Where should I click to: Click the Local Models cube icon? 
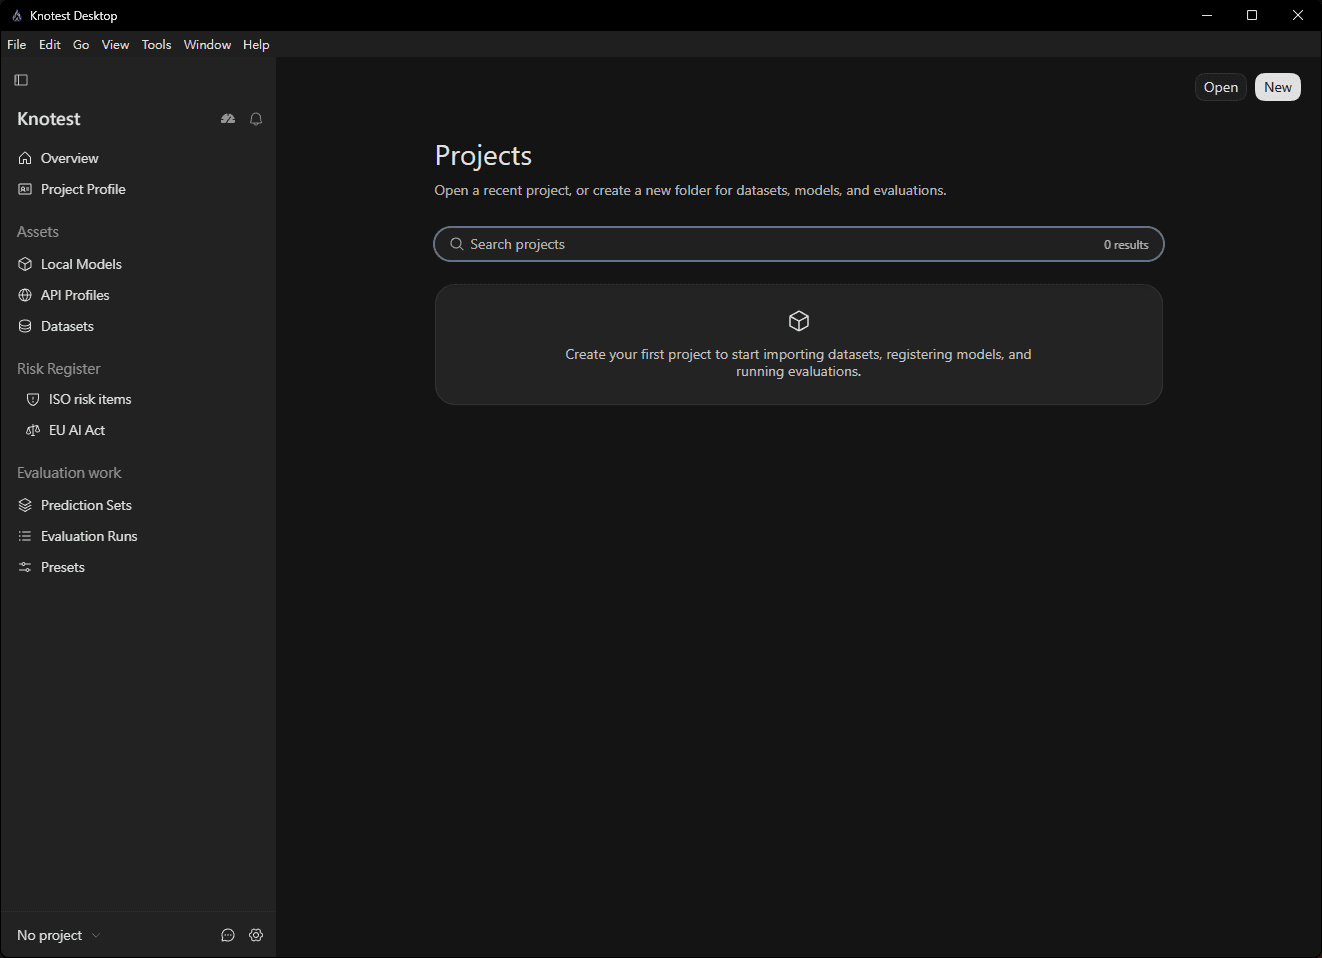[25, 264]
